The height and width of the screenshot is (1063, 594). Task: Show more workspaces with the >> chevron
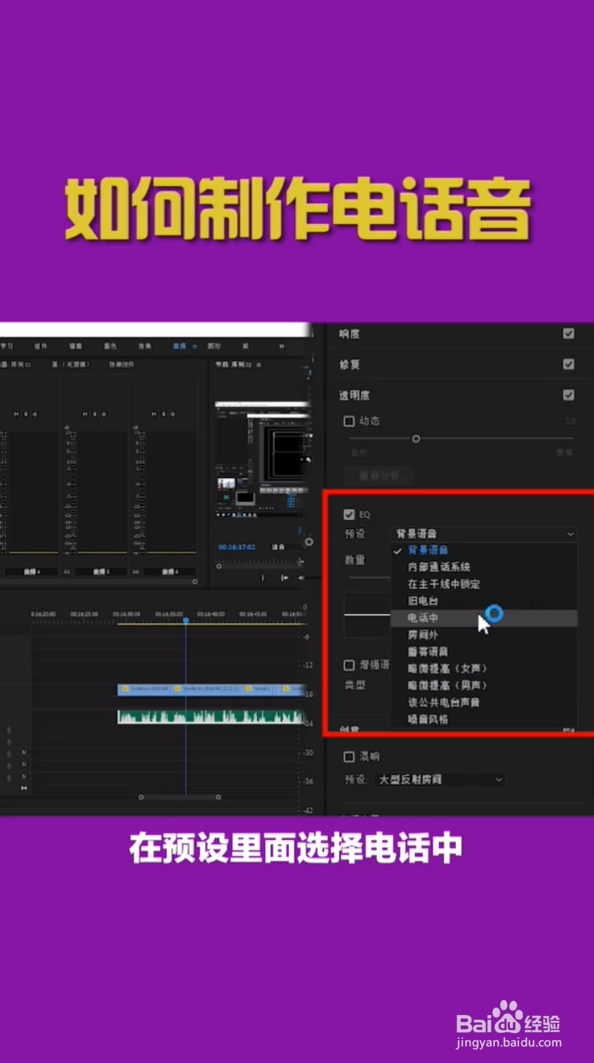click(282, 346)
